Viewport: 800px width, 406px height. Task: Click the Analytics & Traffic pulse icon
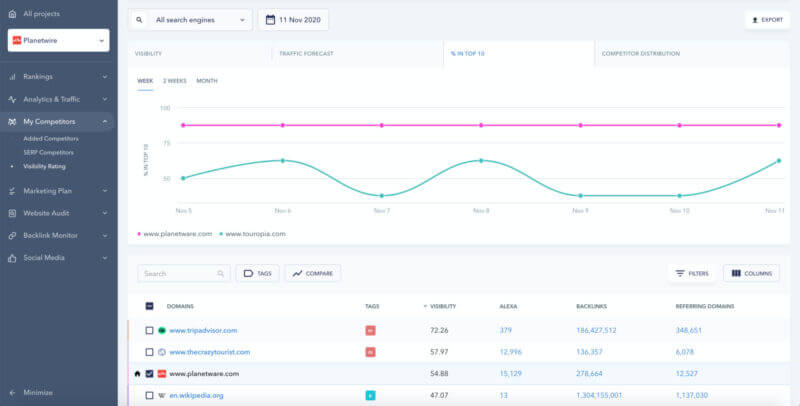[x=12, y=99]
